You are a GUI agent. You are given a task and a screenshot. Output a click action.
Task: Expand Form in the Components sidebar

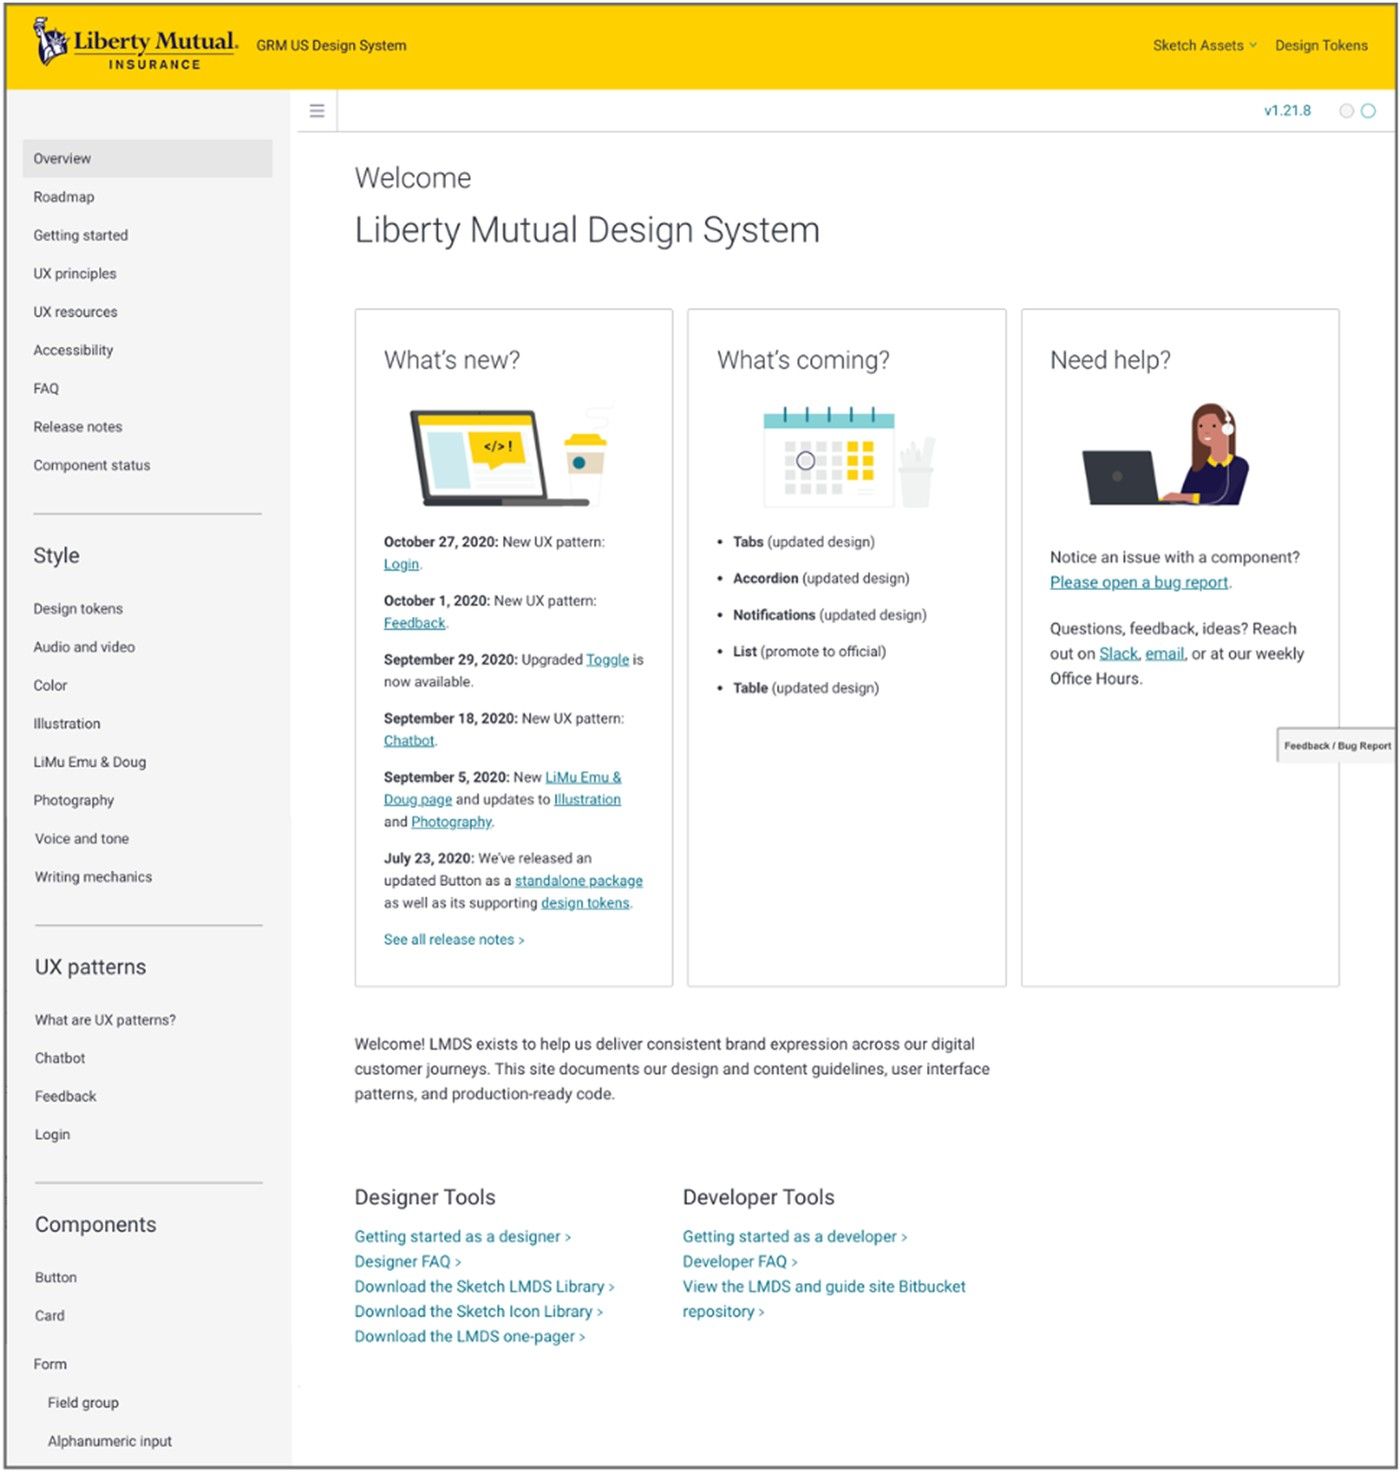pyautogui.click(x=50, y=1364)
